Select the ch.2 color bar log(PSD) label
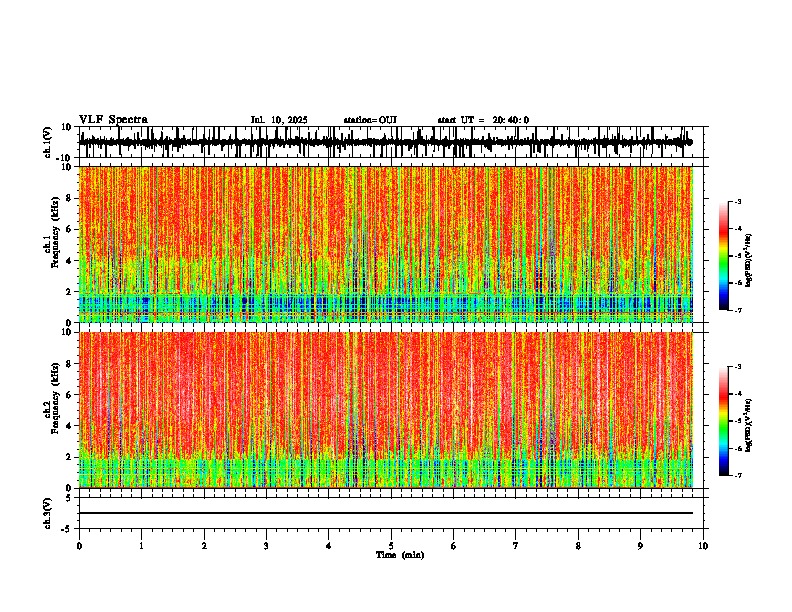 pos(749,425)
